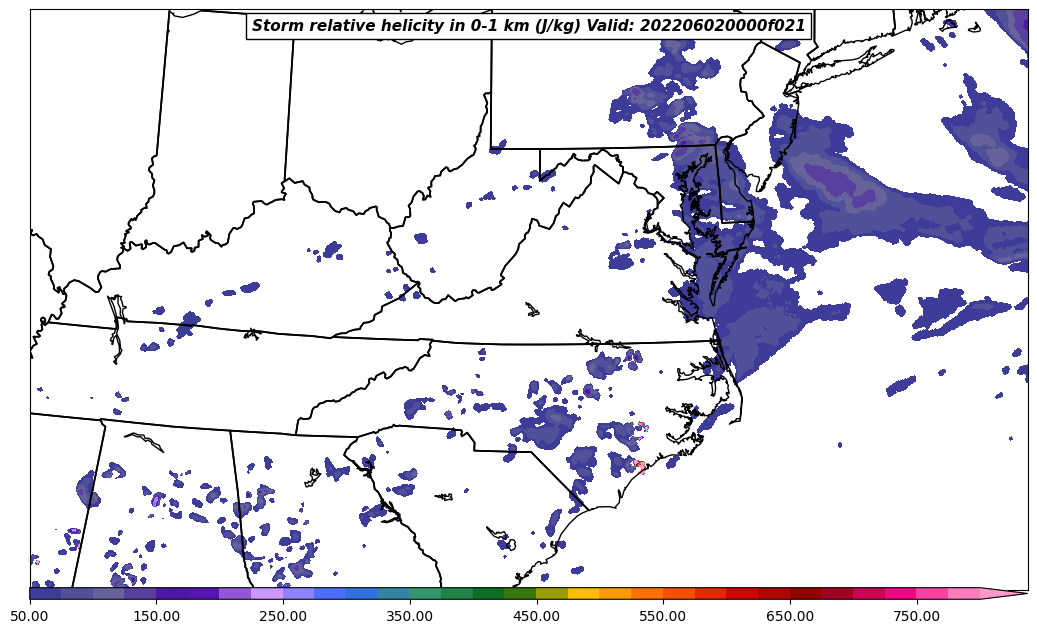Image resolution: width=1037 pixels, height=633 pixels.
Task: Pick the first dark blue colorbar segment
Action: pos(46,593)
